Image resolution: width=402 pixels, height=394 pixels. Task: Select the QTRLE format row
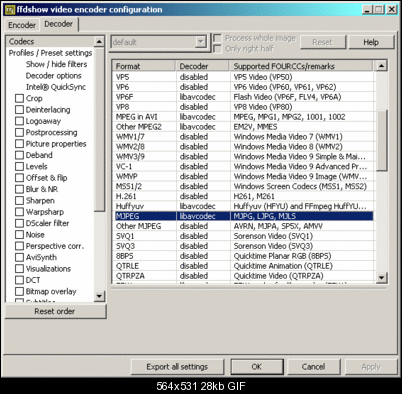coord(243,266)
